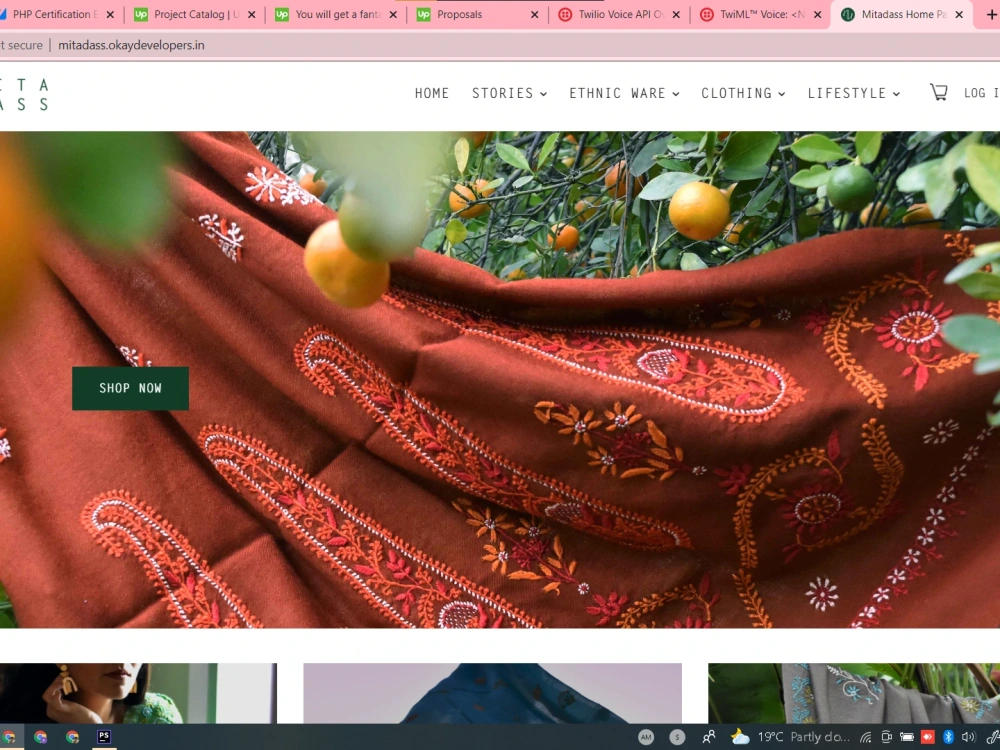Switch to the TwiML Voice tab
The height and width of the screenshot is (750, 1000).
tap(758, 14)
